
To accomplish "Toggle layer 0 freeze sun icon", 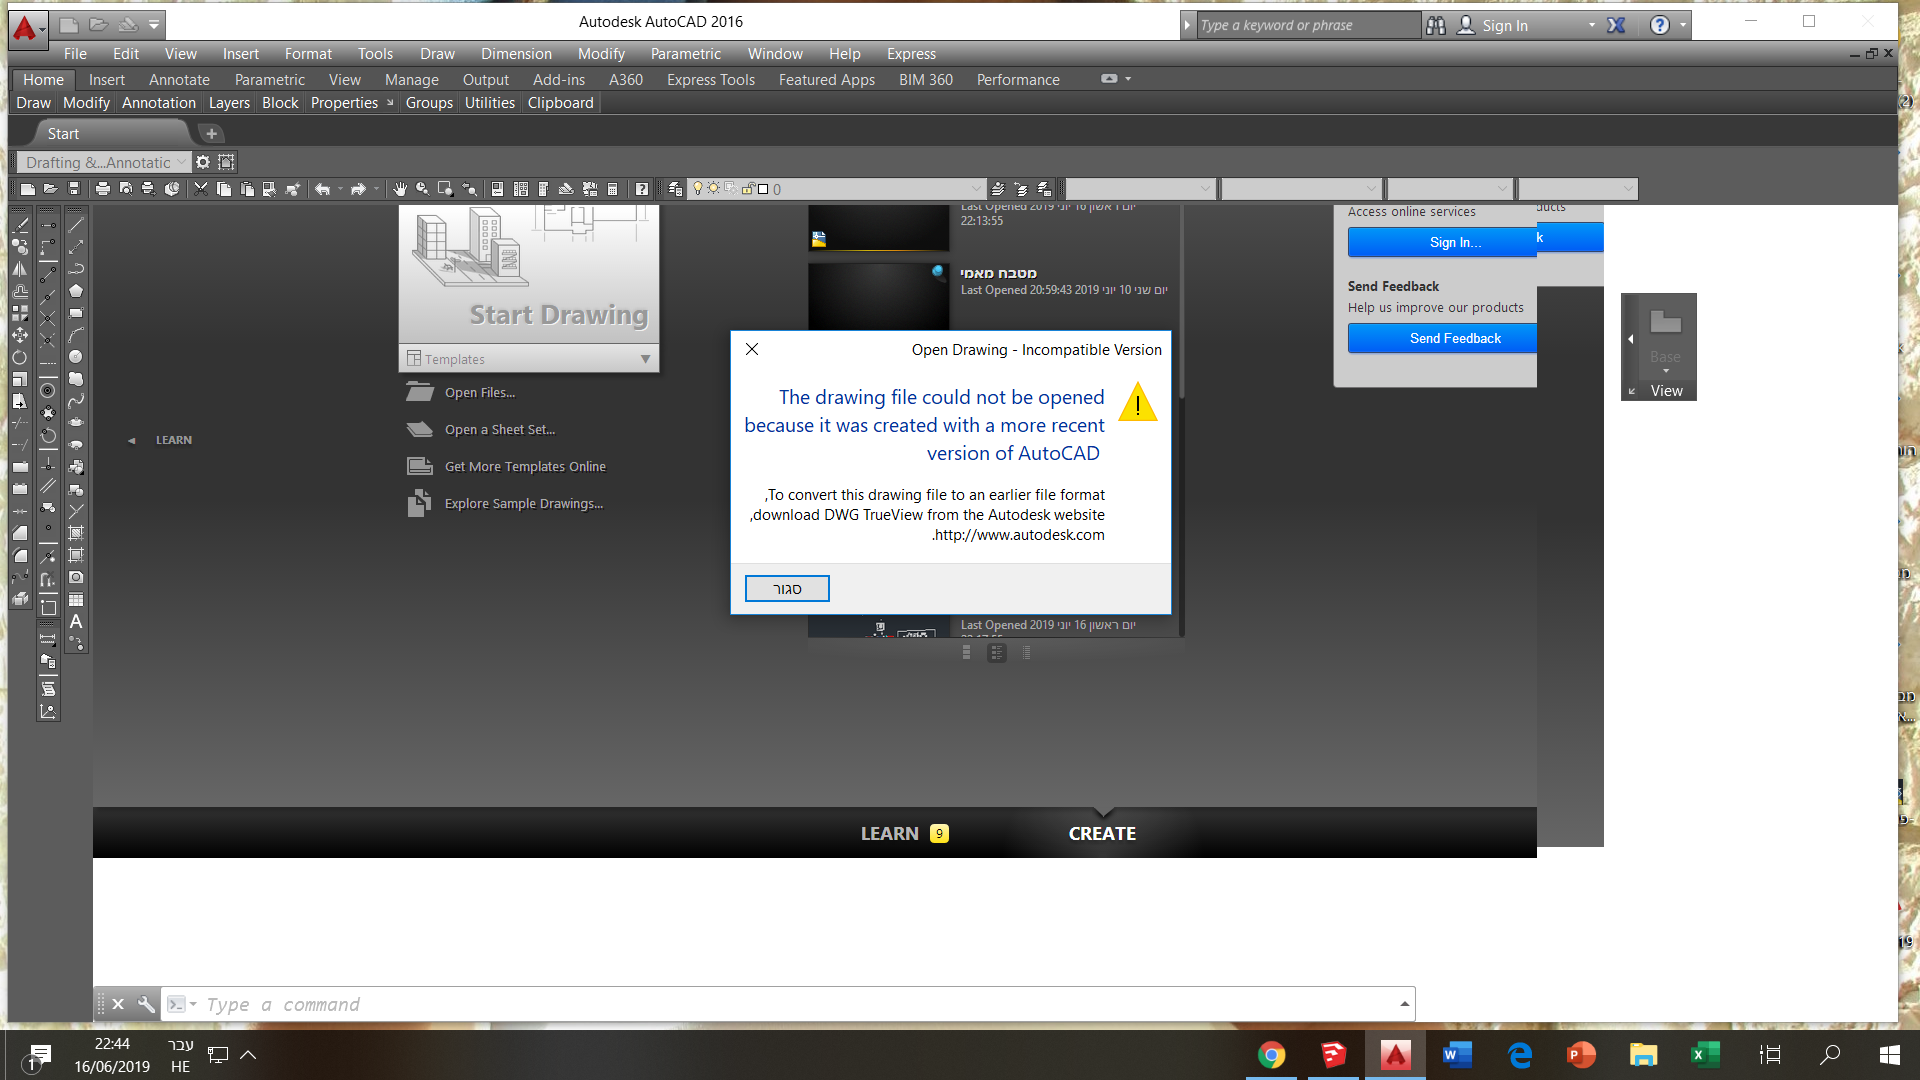I will (x=714, y=188).
